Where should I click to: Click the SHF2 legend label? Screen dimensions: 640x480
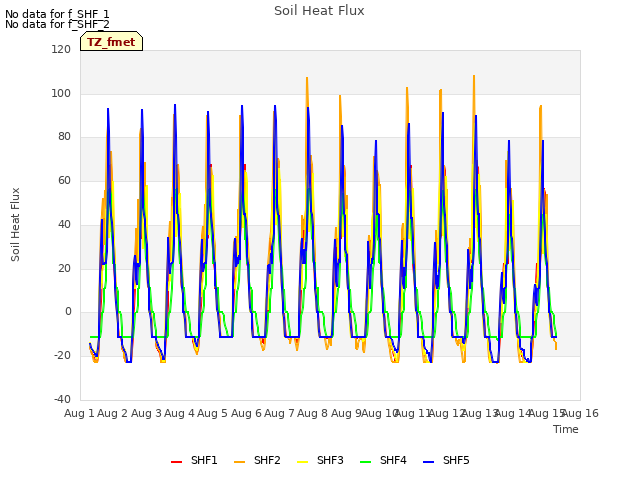267,460
